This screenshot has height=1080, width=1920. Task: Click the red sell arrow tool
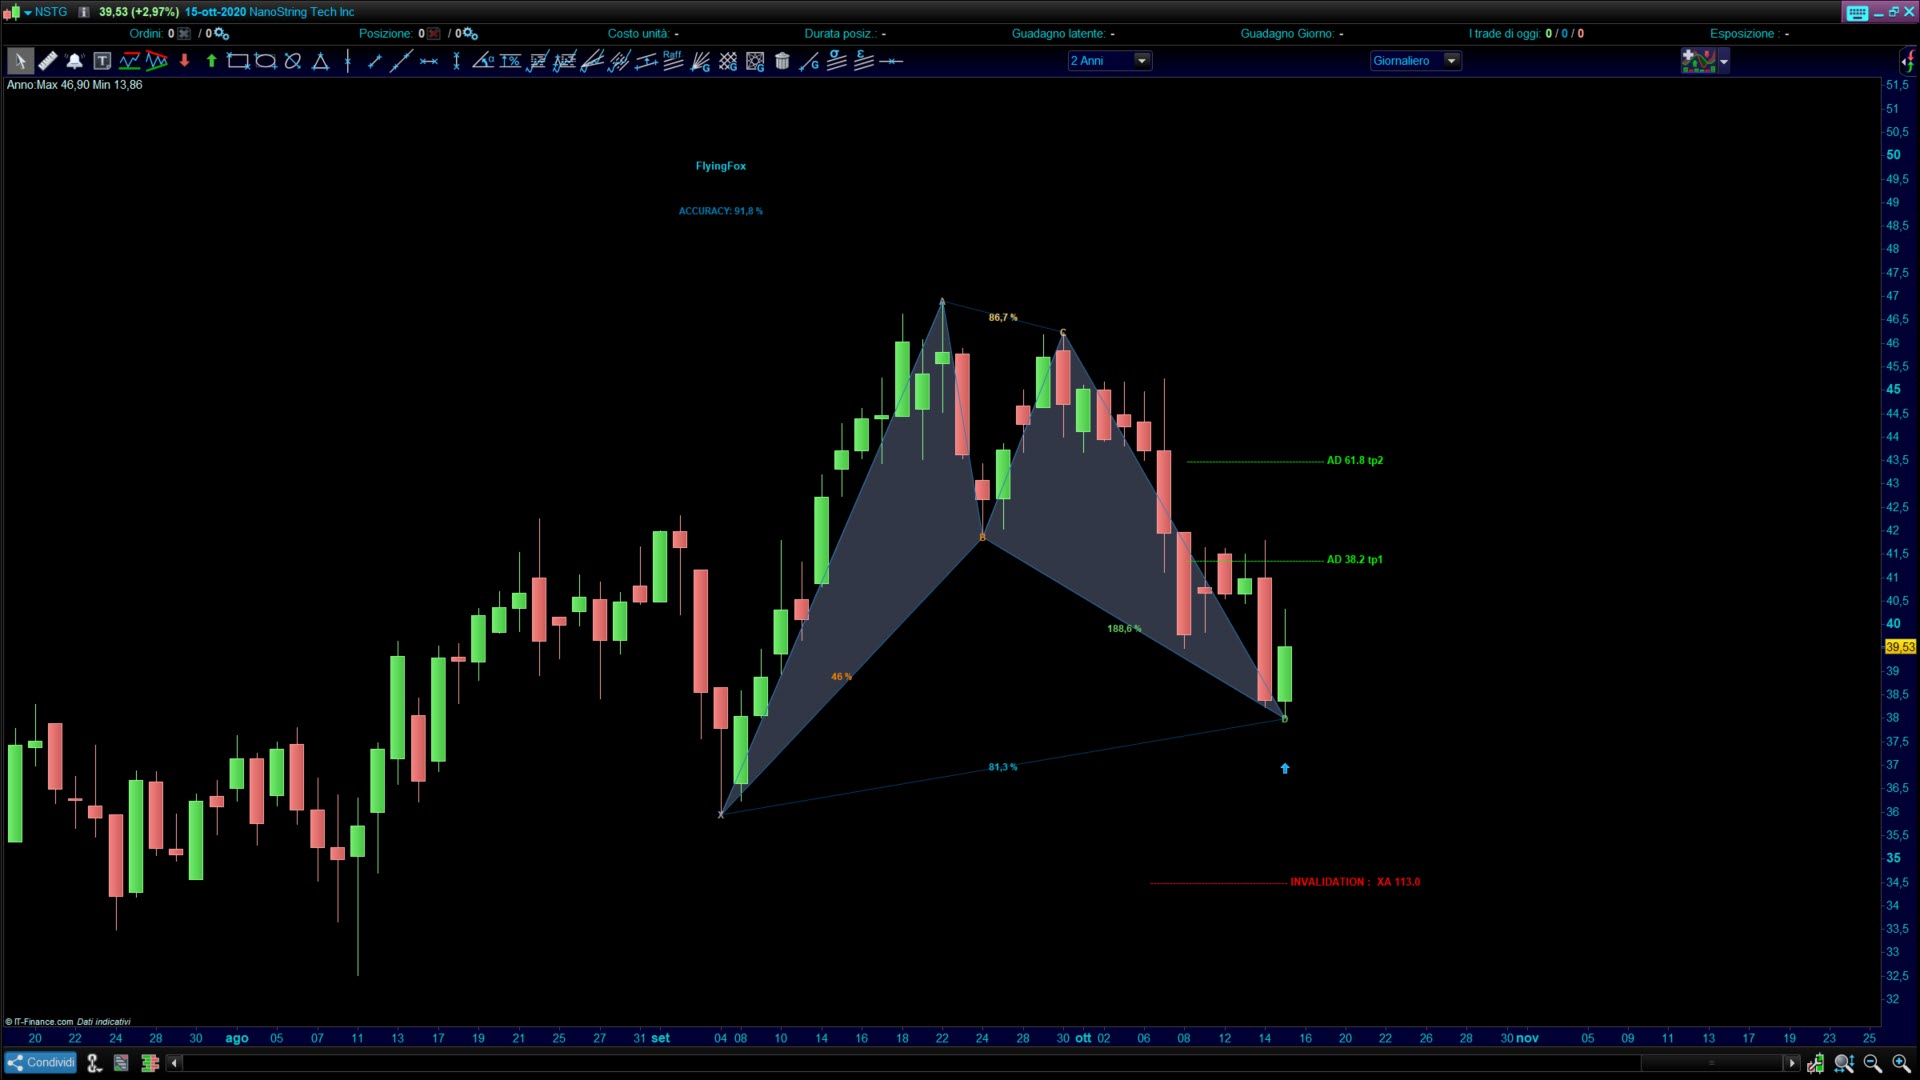coord(184,61)
